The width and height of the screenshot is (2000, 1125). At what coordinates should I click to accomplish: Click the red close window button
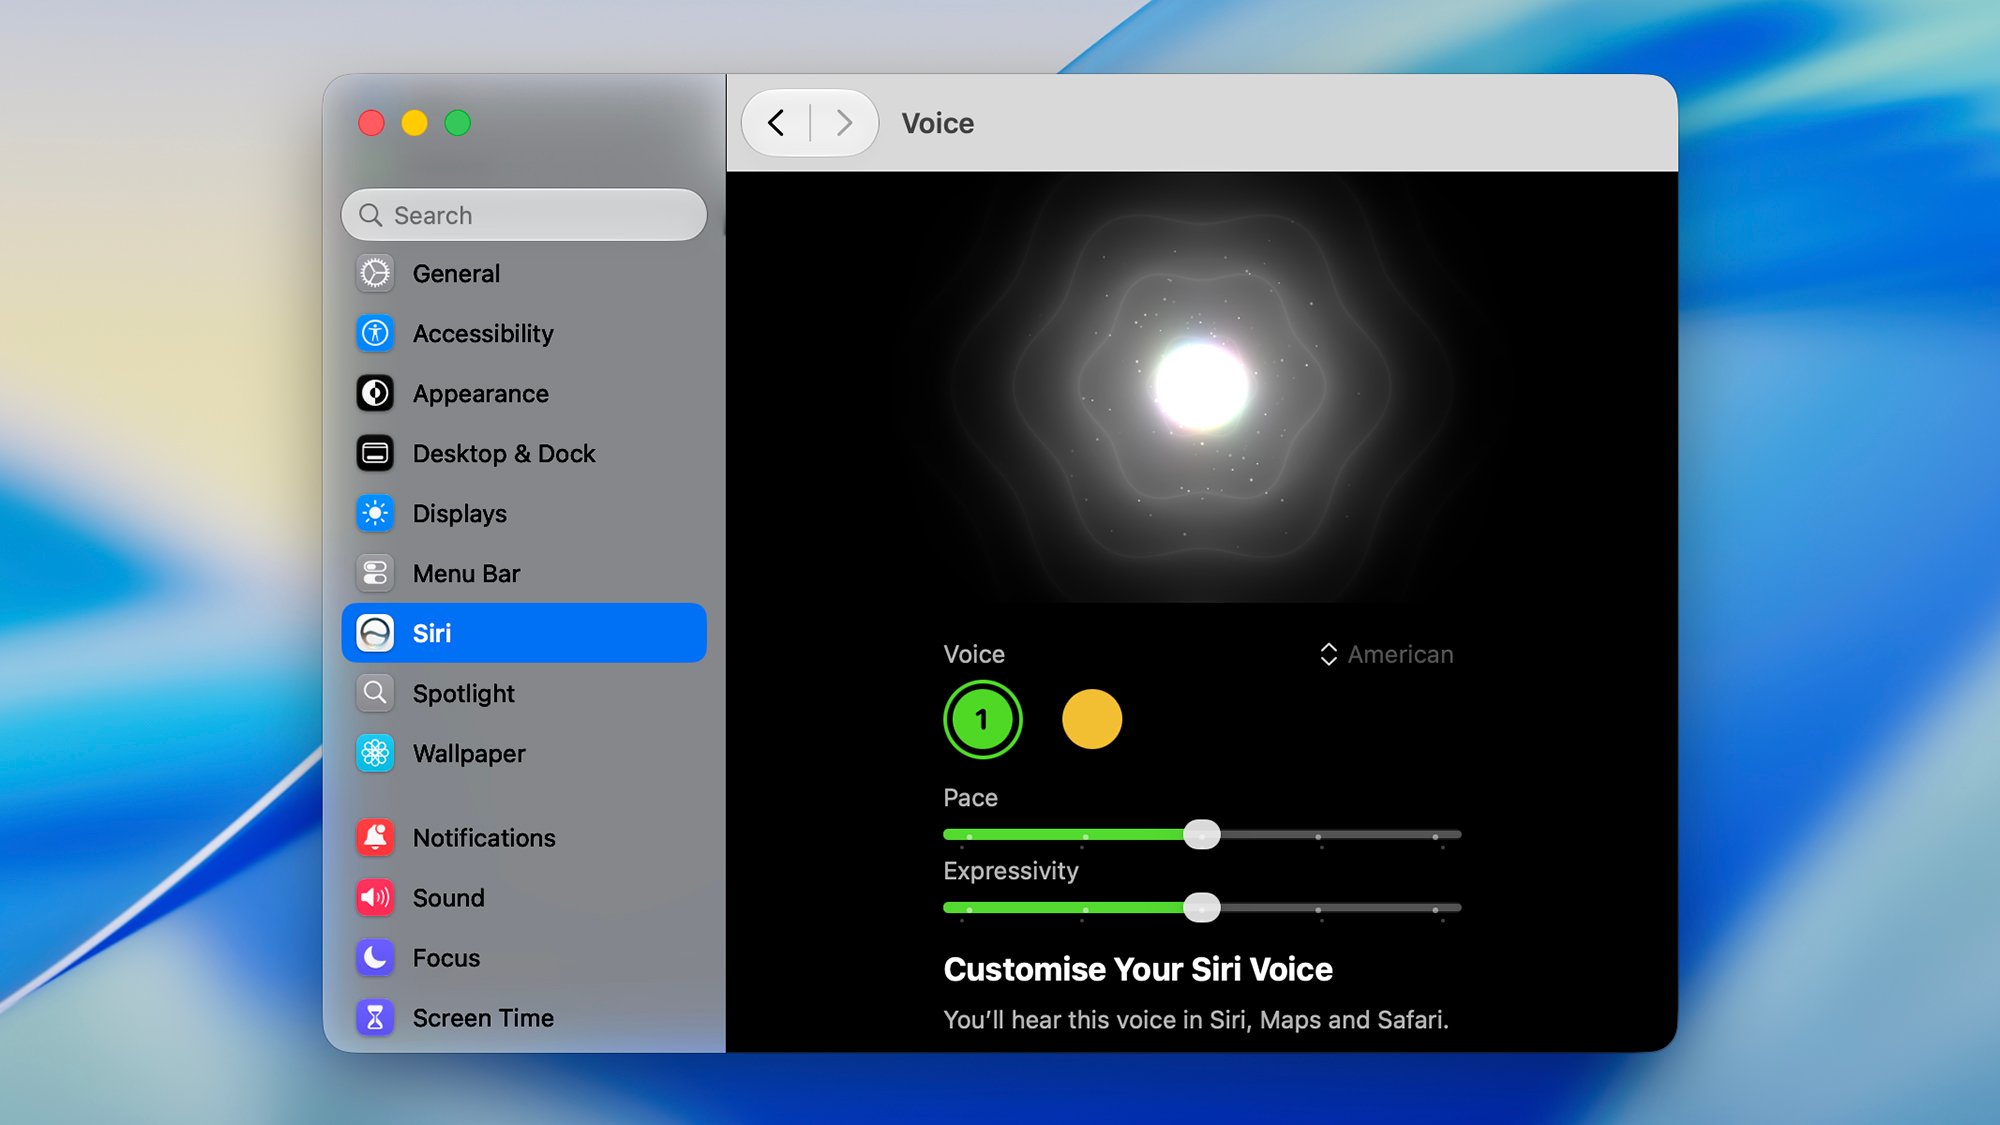[371, 123]
